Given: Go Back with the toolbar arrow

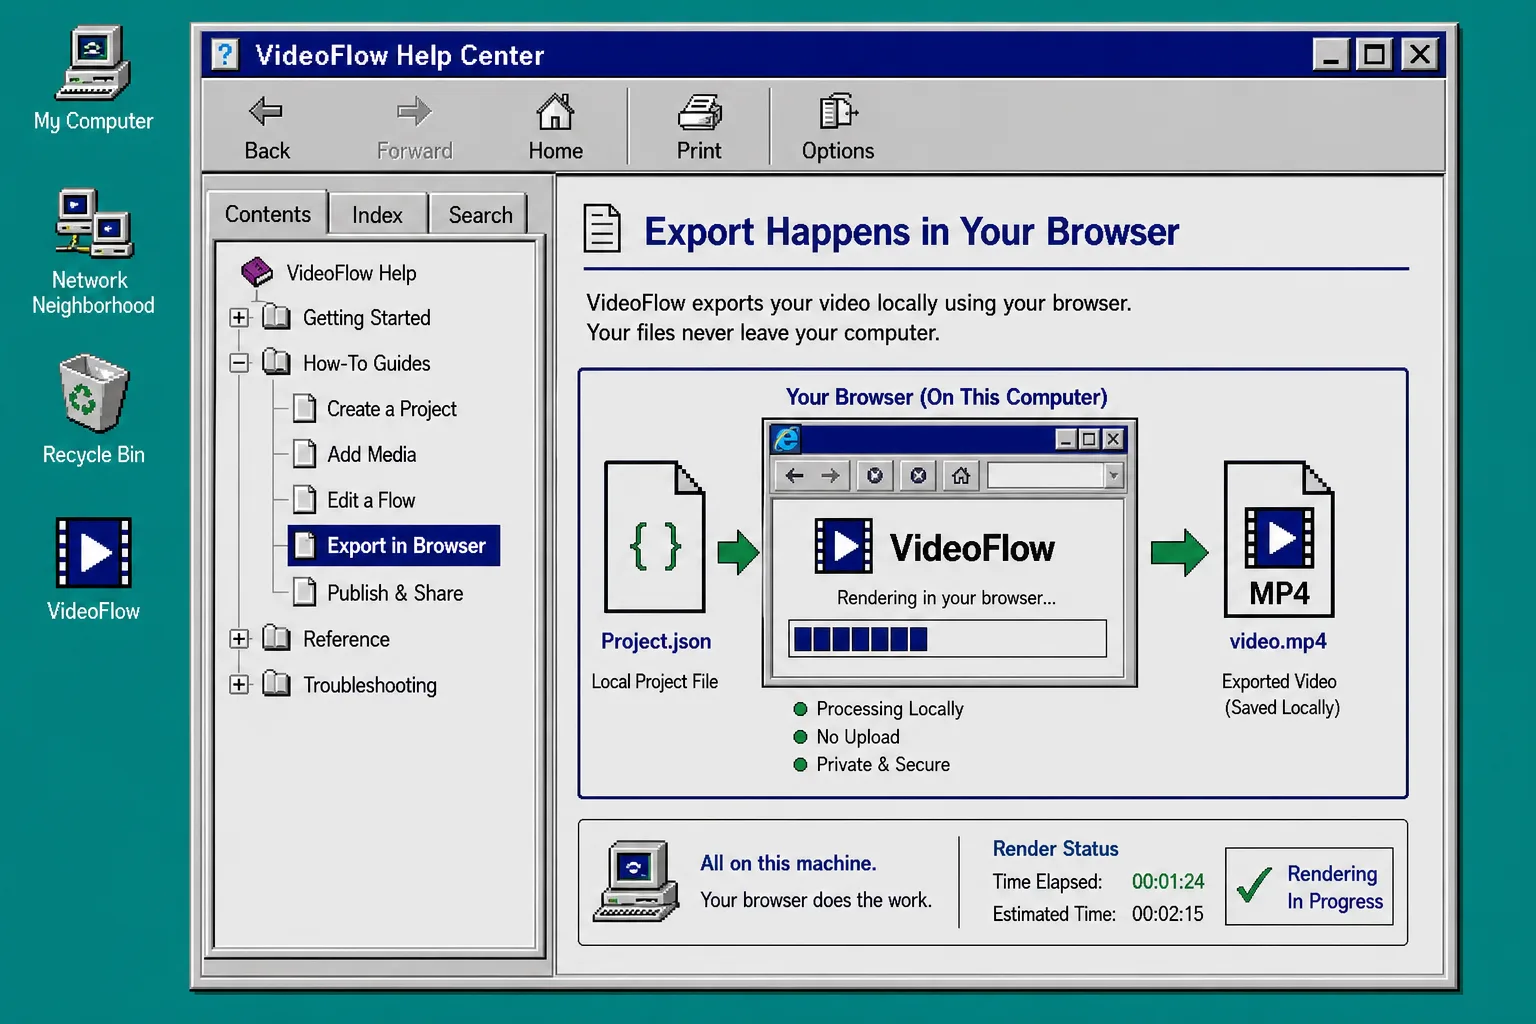Looking at the screenshot, I should click(267, 128).
